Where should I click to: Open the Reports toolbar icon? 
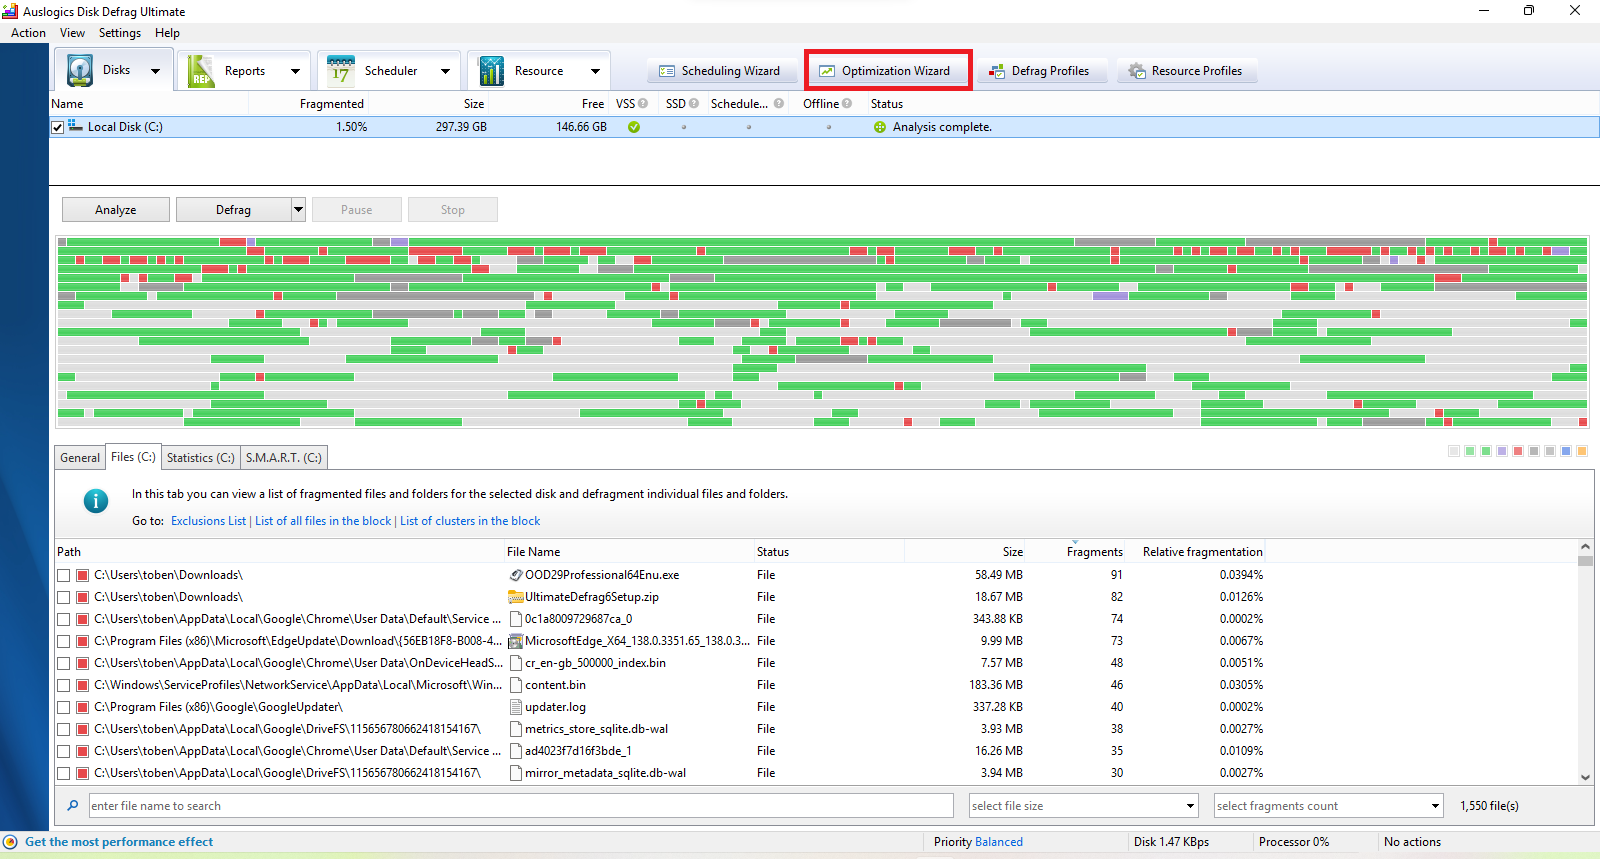coord(202,71)
